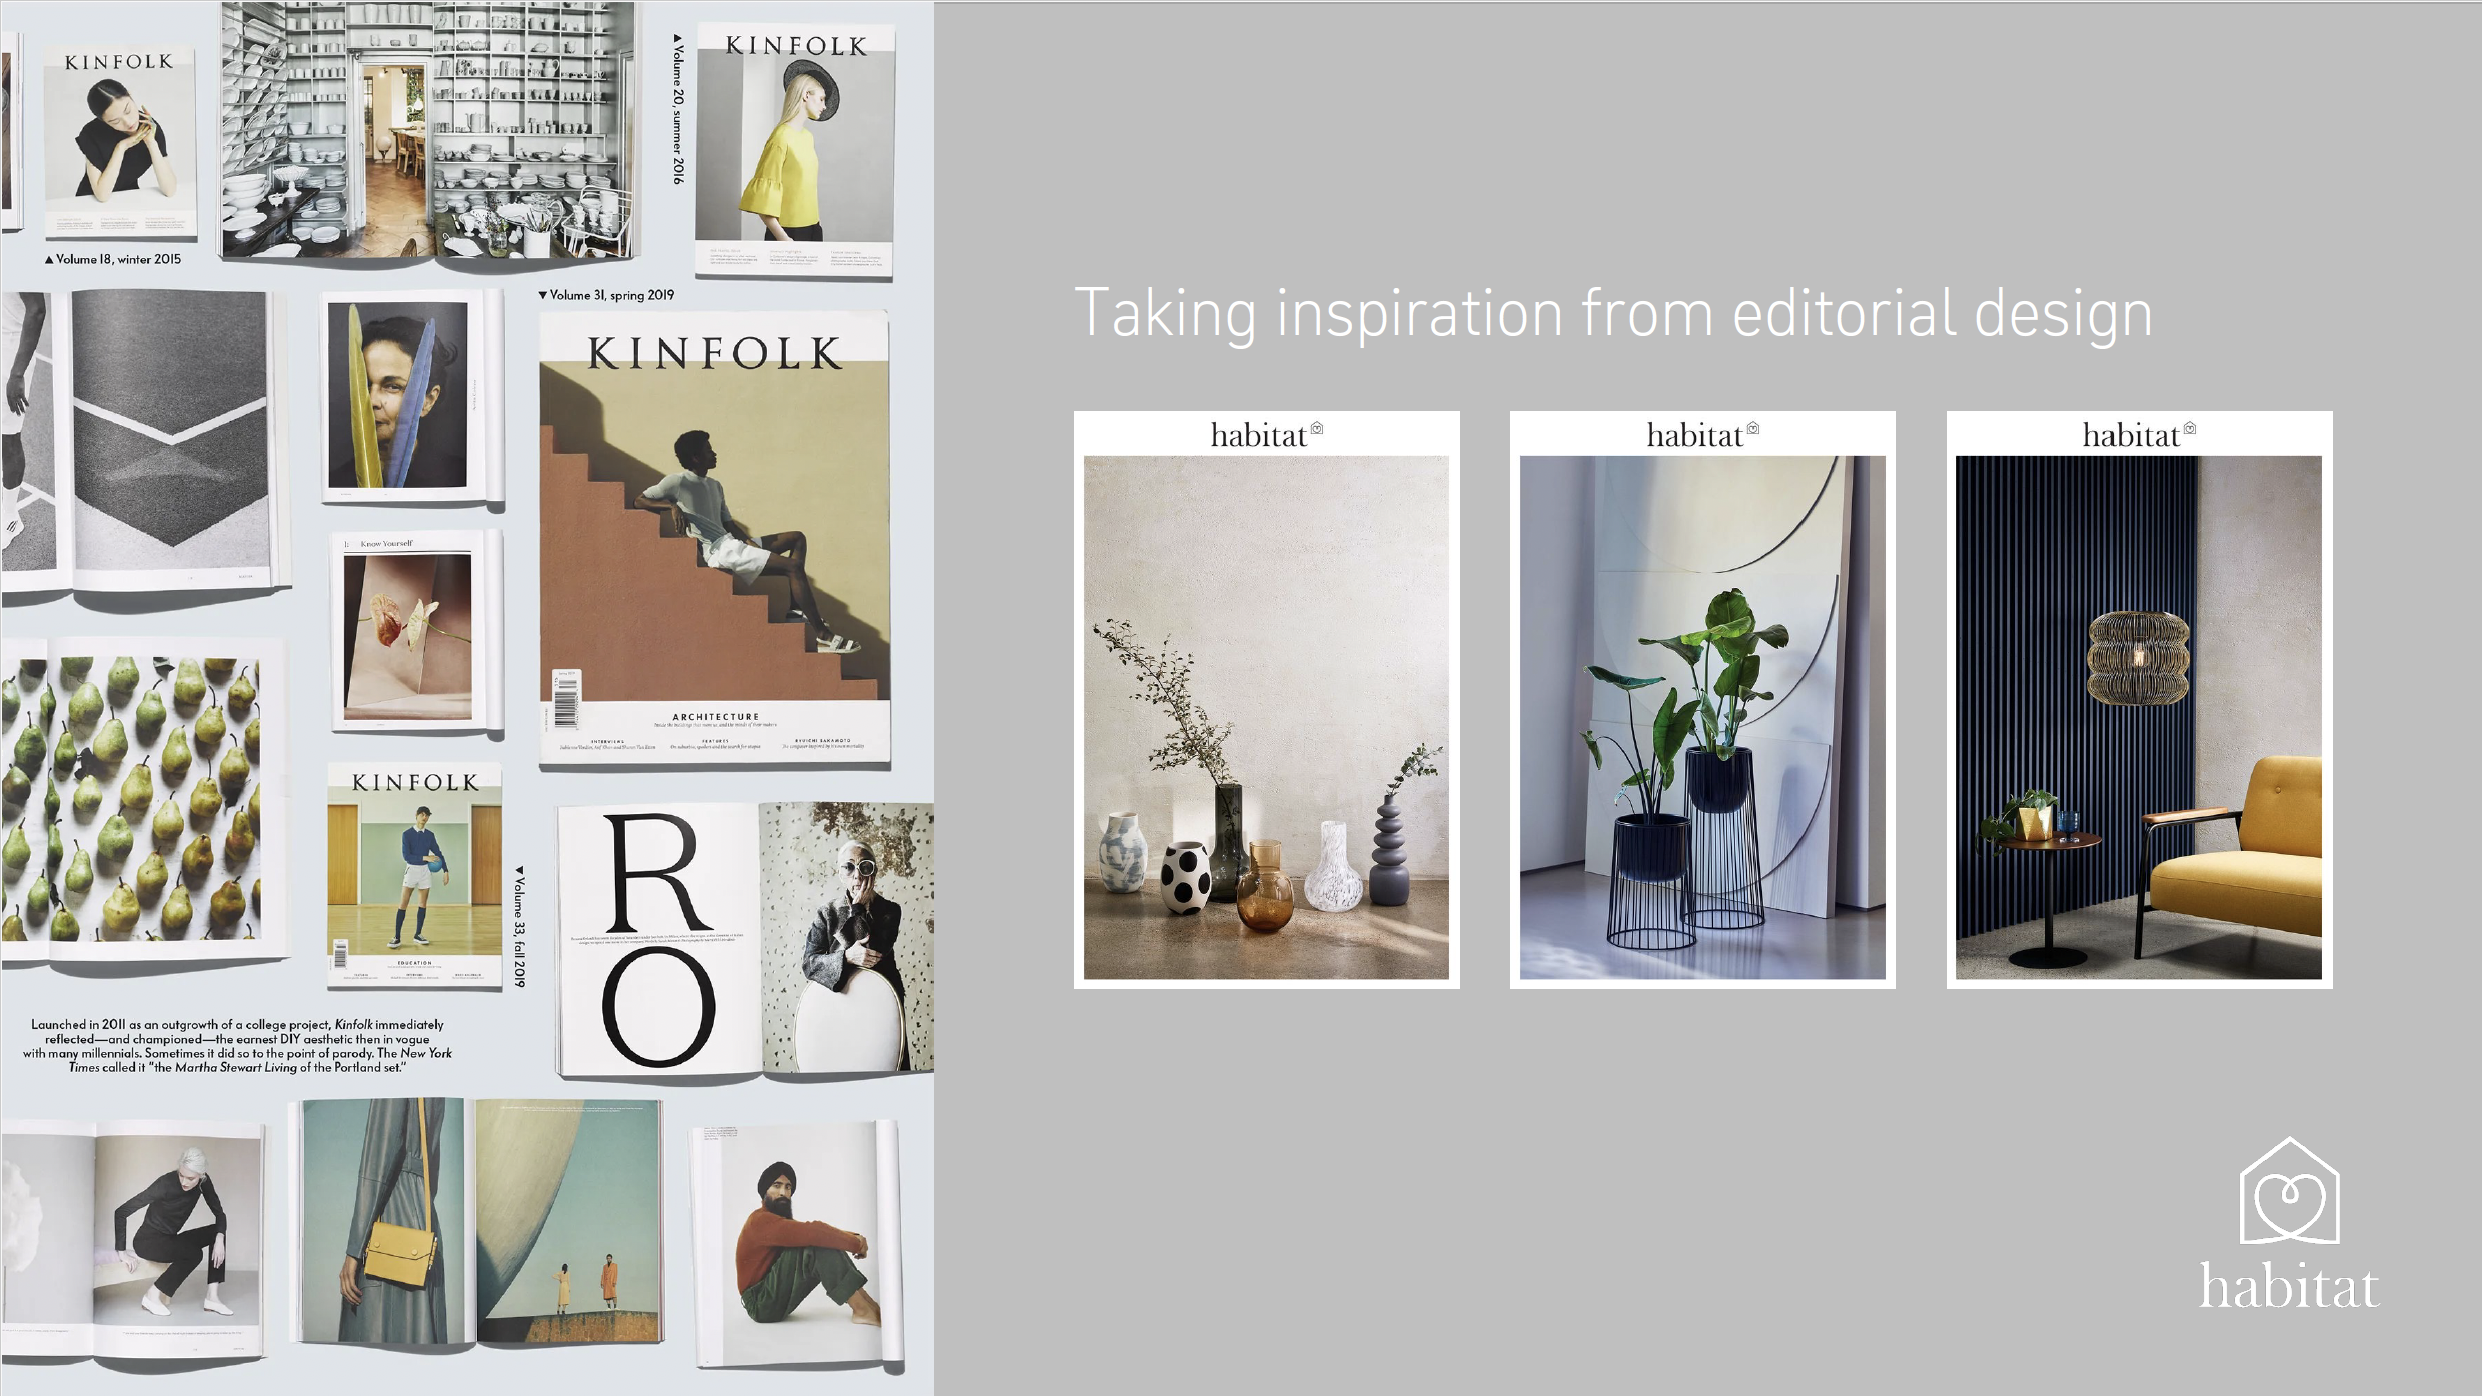Click the triangle marker beside Volume 31, spring 2019

543,295
